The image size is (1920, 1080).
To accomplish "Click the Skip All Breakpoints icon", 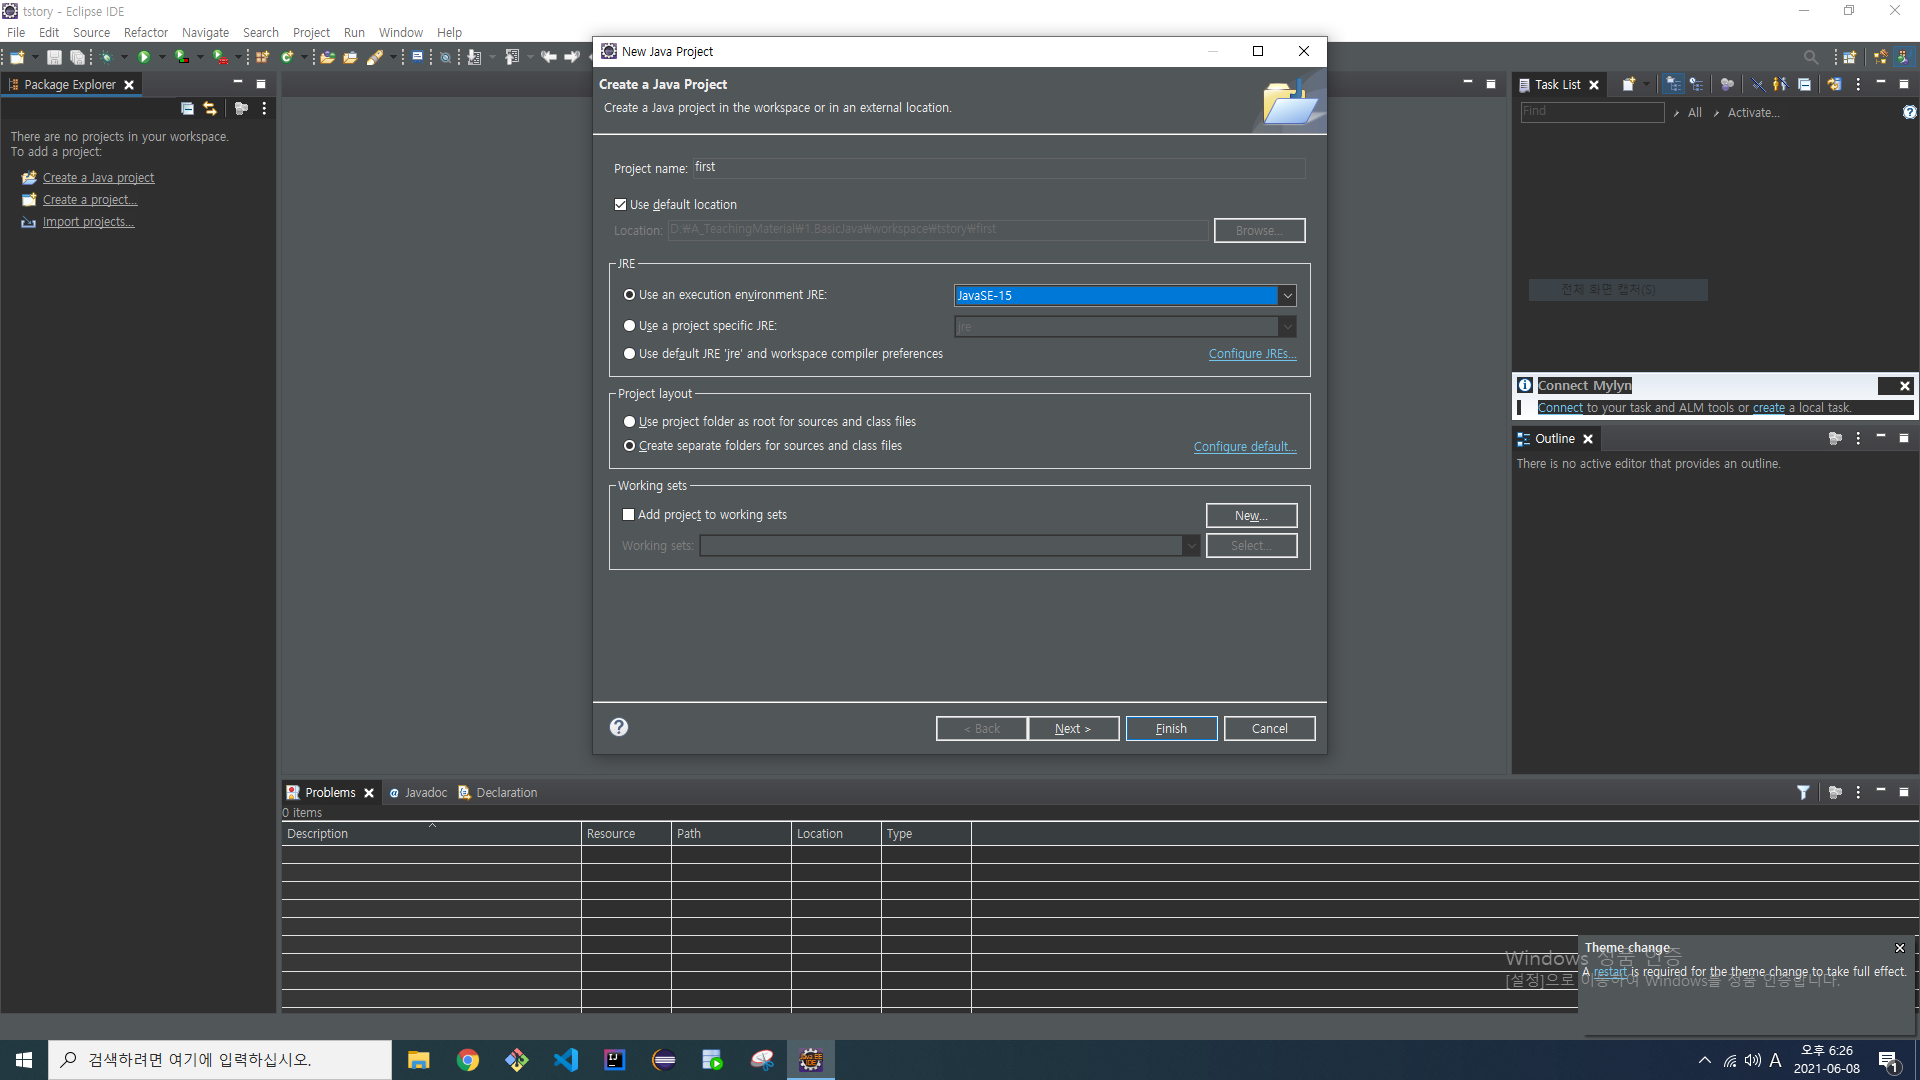I will click(445, 57).
